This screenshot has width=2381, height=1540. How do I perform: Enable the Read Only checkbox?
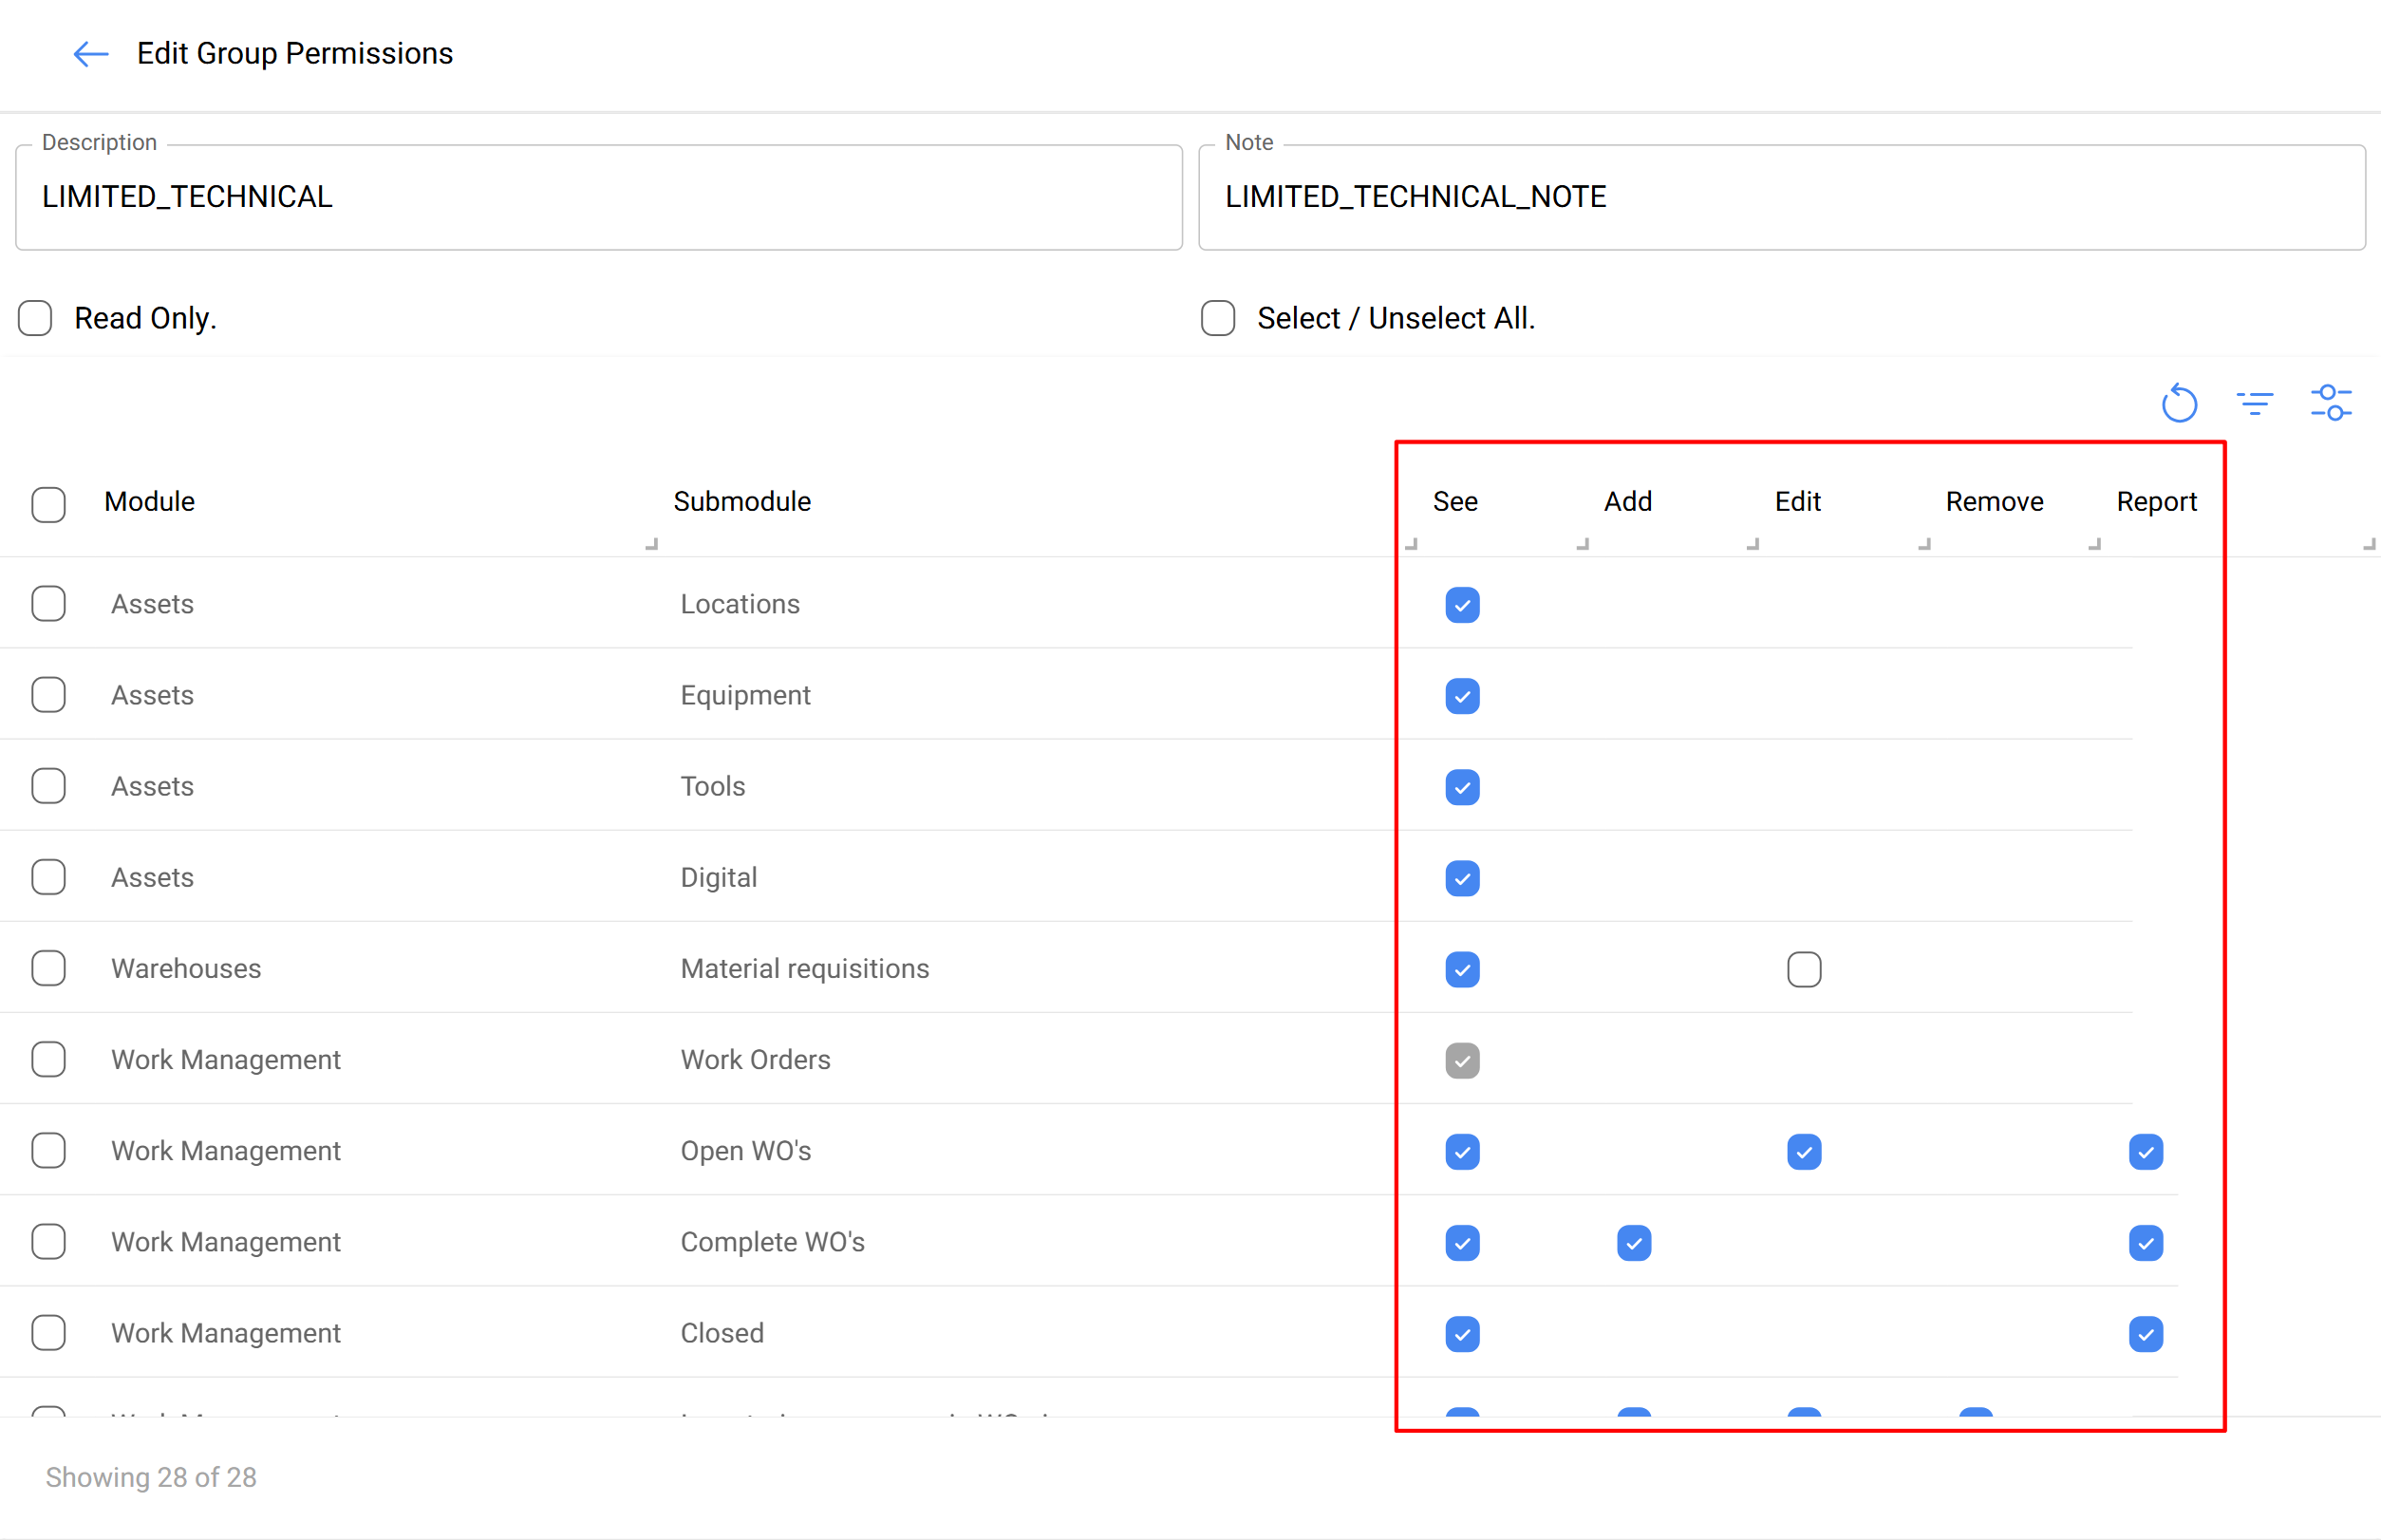coord(34,318)
